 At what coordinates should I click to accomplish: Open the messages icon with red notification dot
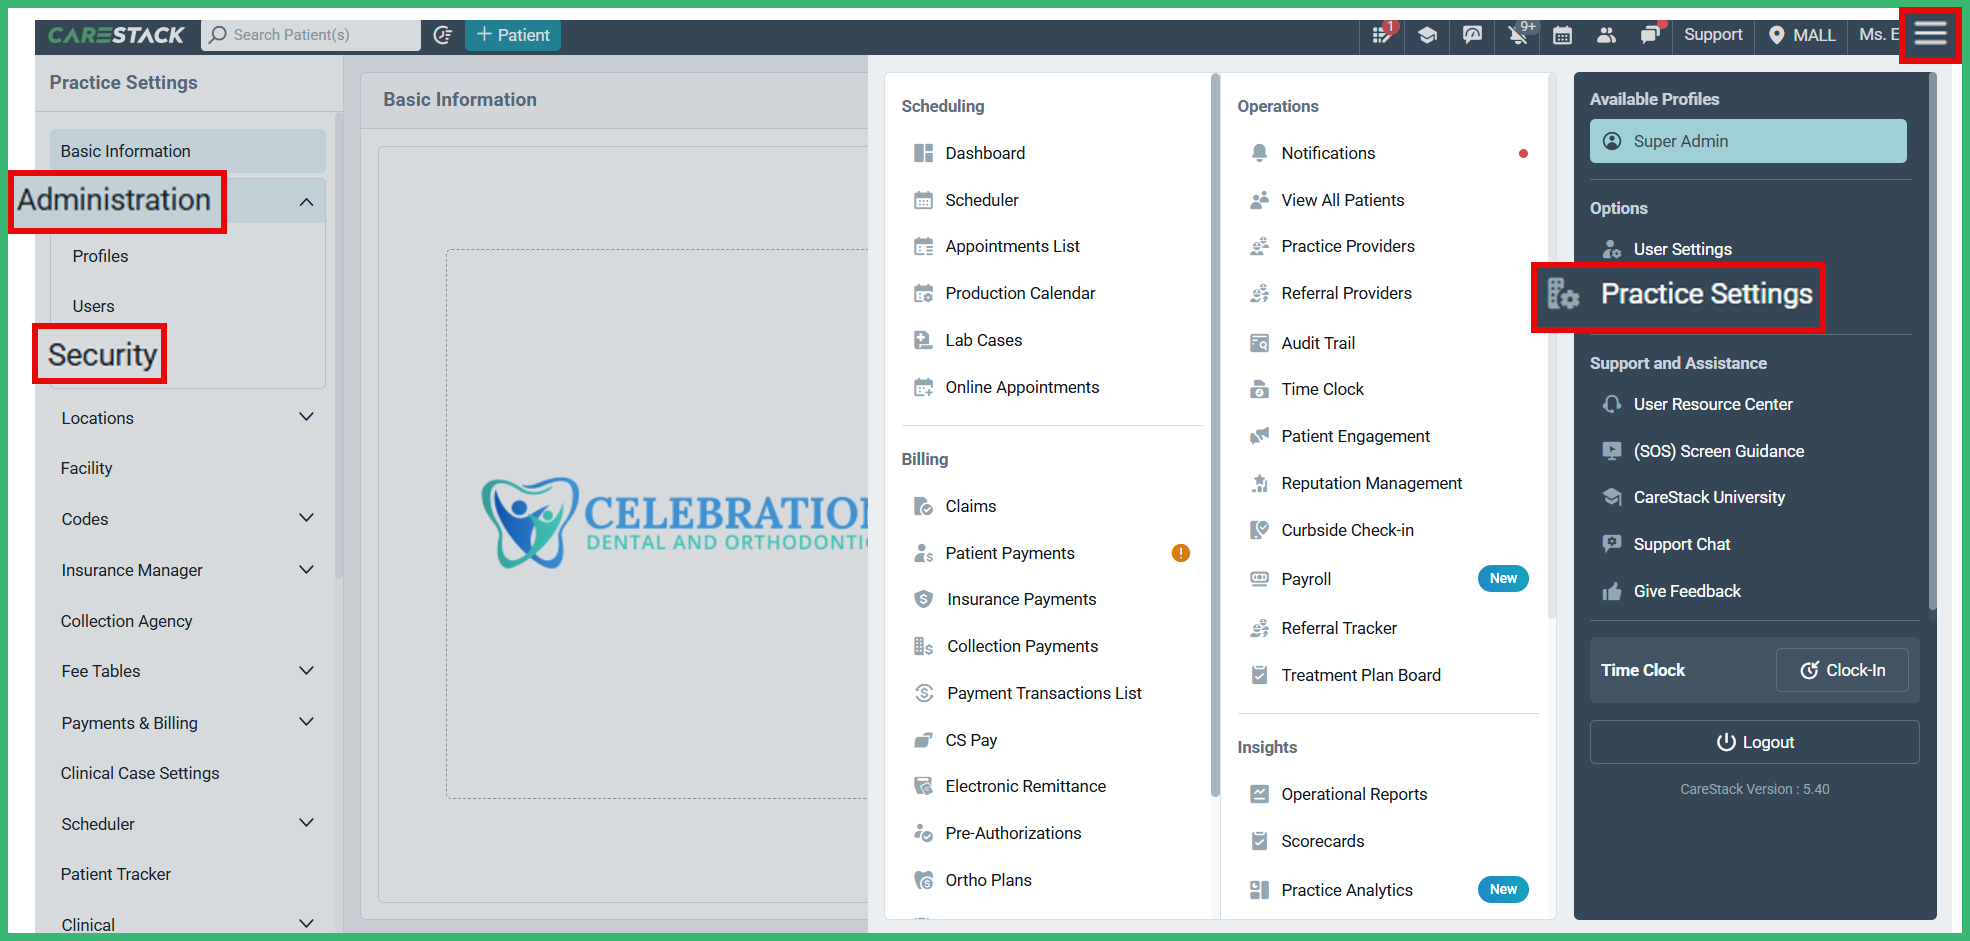(1650, 34)
